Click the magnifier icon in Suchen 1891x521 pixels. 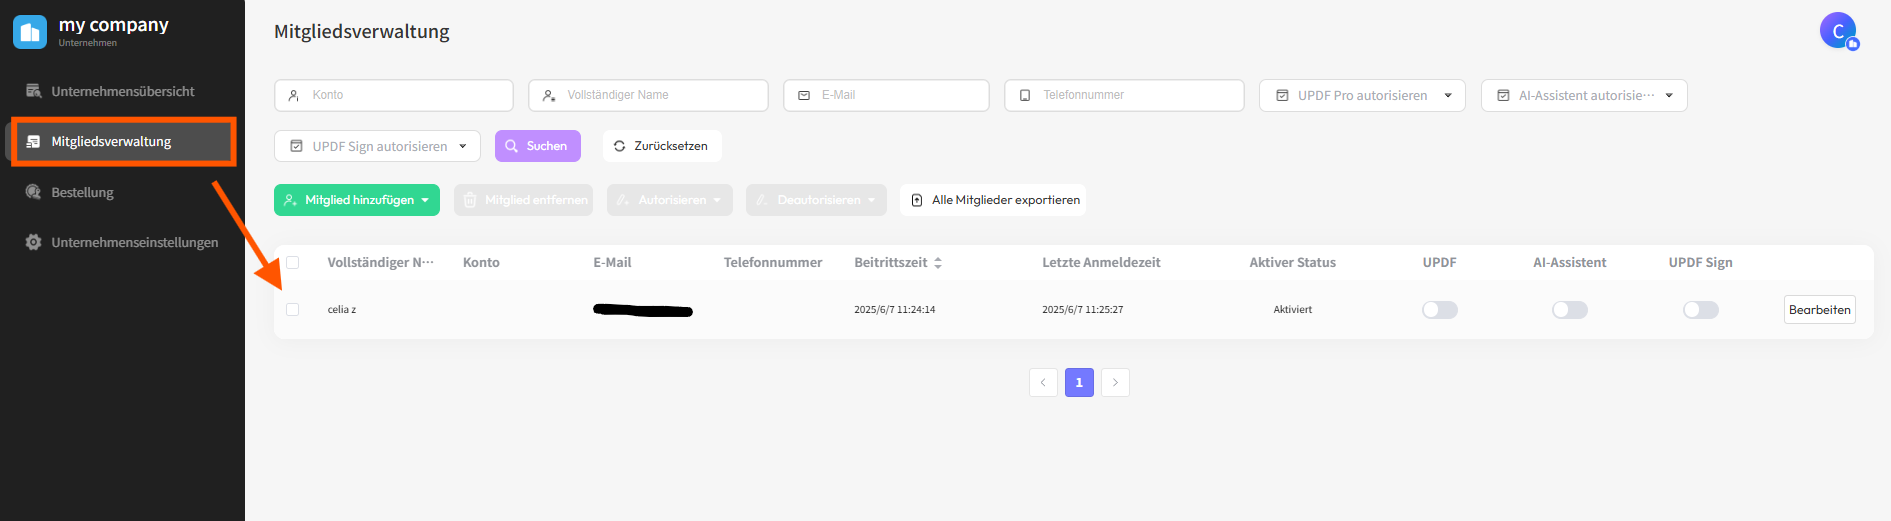click(511, 146)
